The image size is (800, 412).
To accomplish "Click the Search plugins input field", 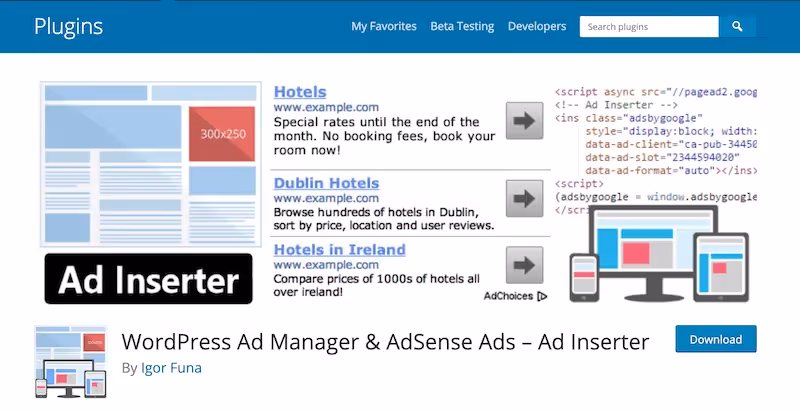I will point(649,27).
